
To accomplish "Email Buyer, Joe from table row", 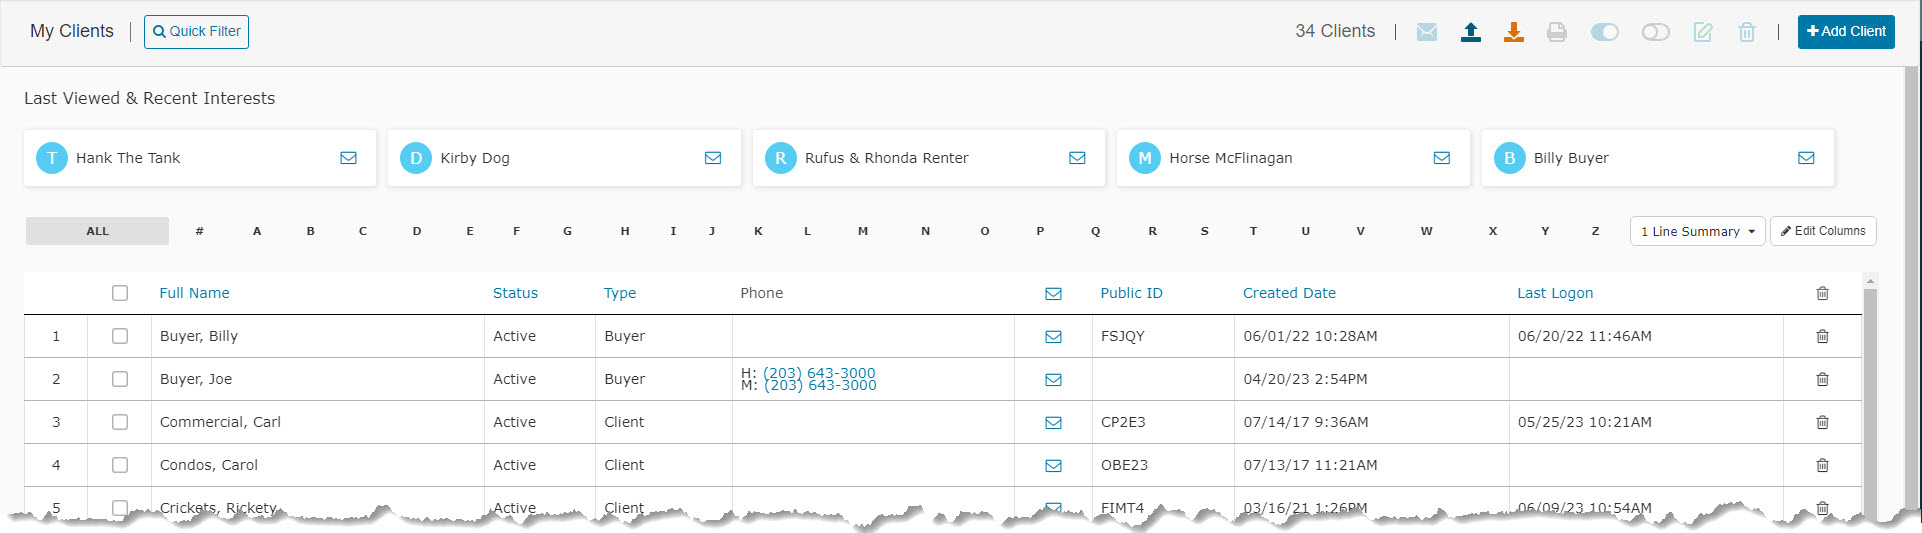I will point(1053,380).
